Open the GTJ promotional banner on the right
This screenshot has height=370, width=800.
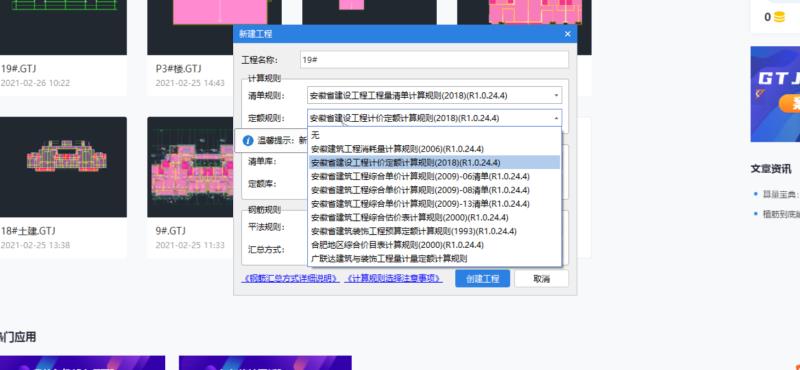coord(775,94)
